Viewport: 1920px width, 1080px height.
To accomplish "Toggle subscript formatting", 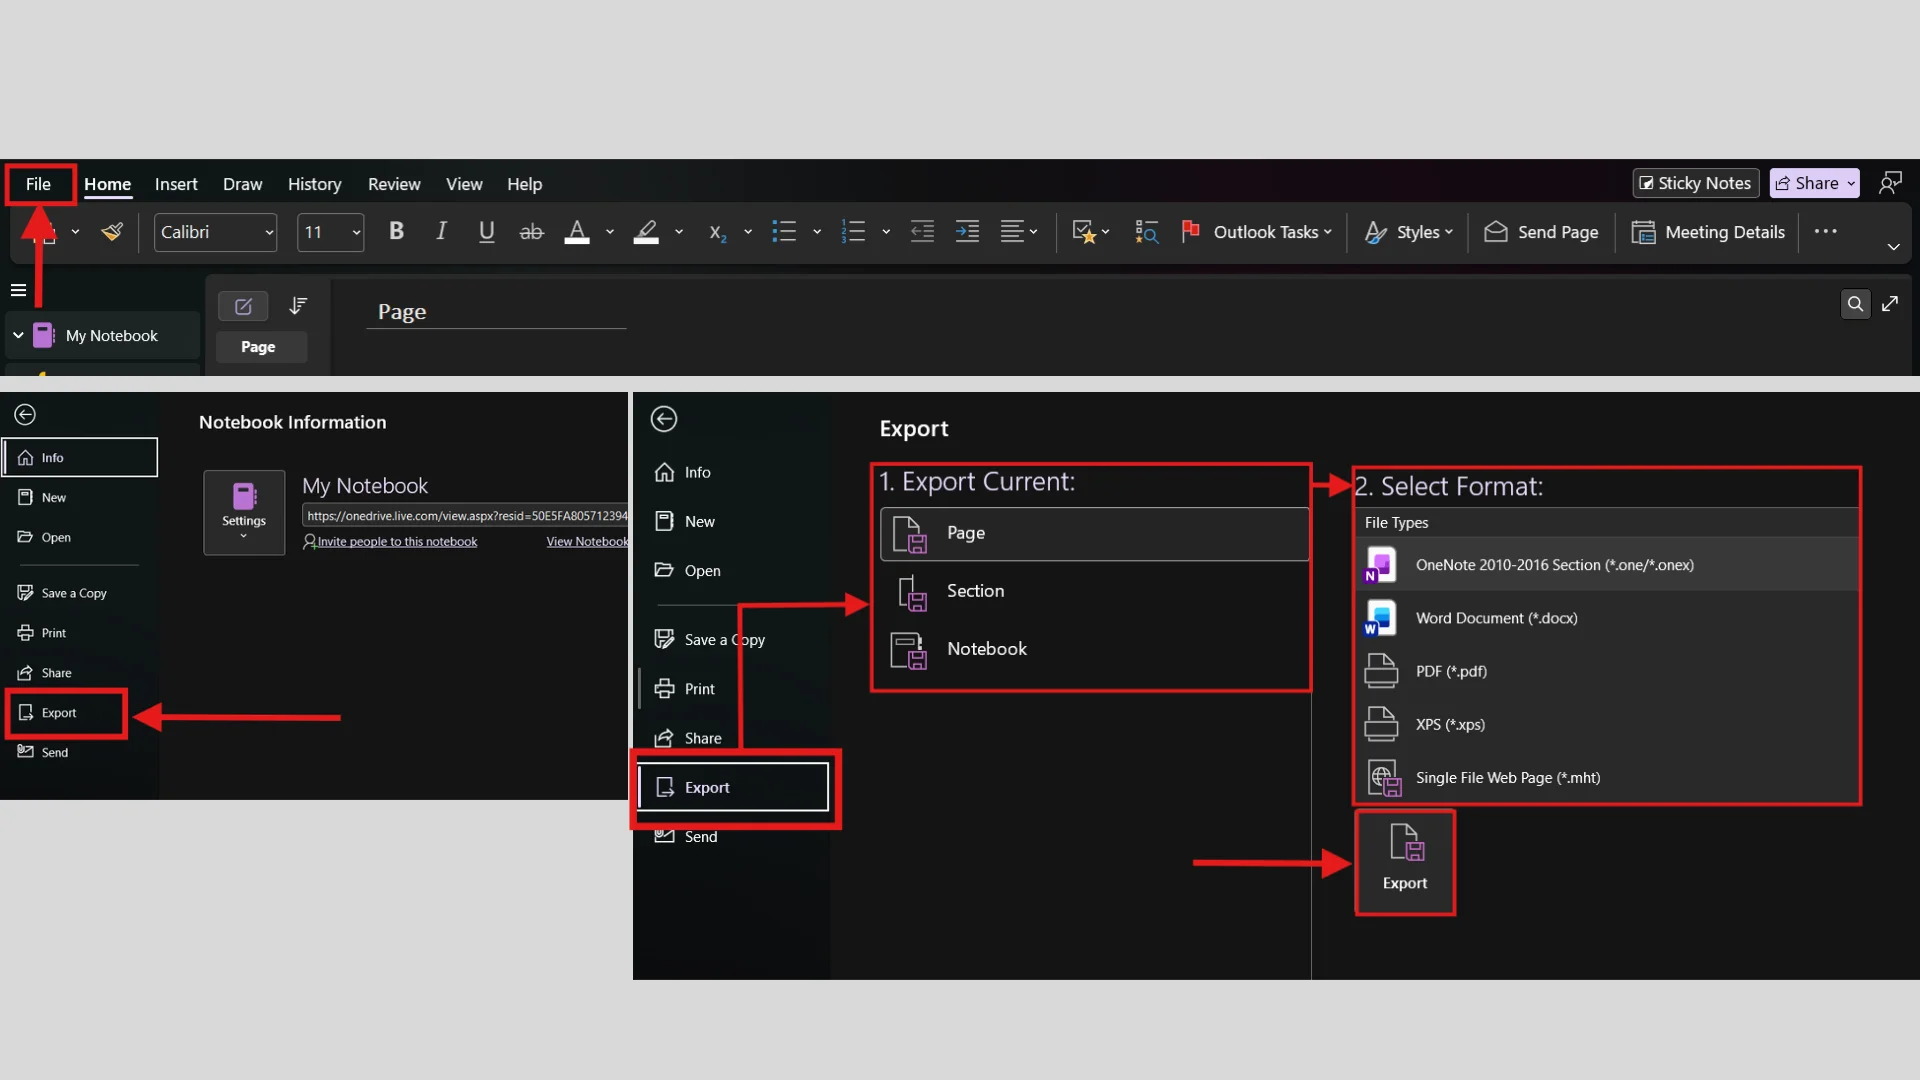I will (717, 232).
